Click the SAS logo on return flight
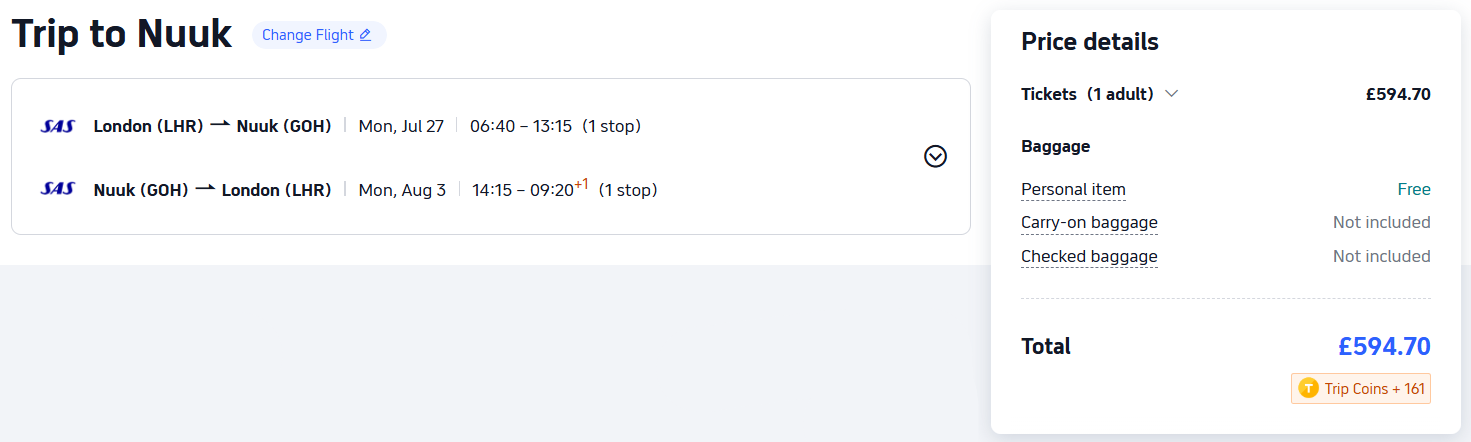1471x442 pixels. [x=58, y=189]
